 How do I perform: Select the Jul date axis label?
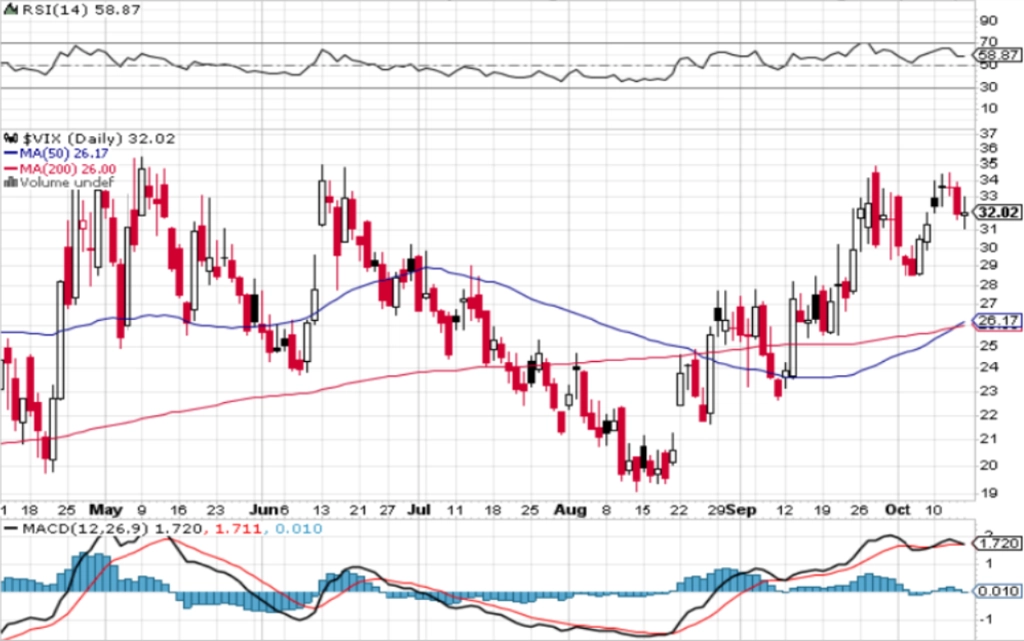pyautogui.click(x=419, y=510)
